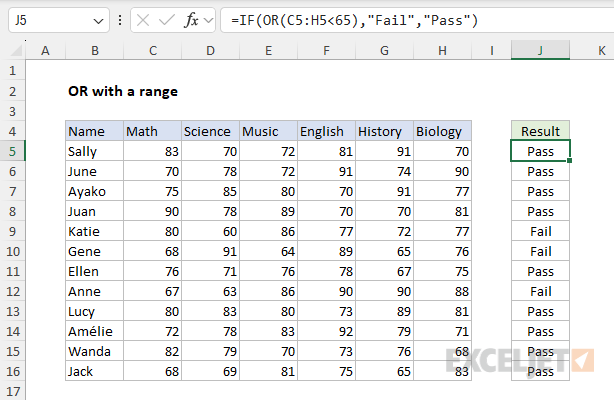The height and width of the screenshot is (400, 614).
Task: Click the Biology header cell
Action: pyautogui.click(x=442, y=131)
